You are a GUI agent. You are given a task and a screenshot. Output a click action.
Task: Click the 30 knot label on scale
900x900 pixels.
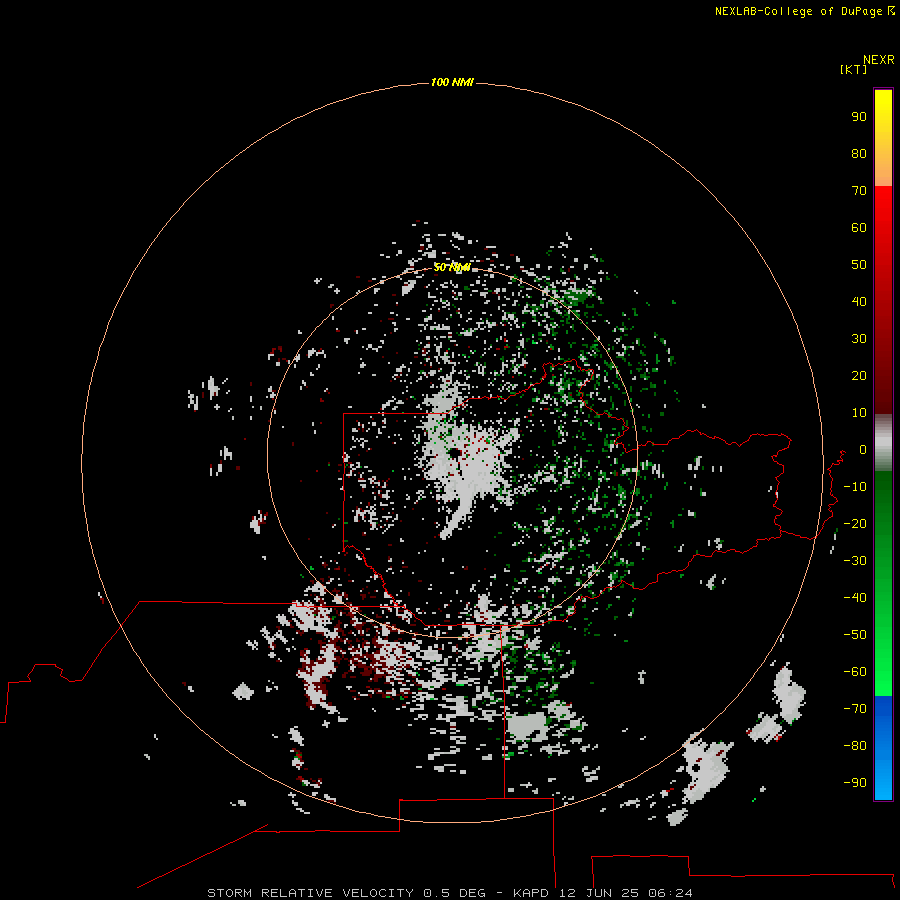pyautogui.click(x=859, y=339)
